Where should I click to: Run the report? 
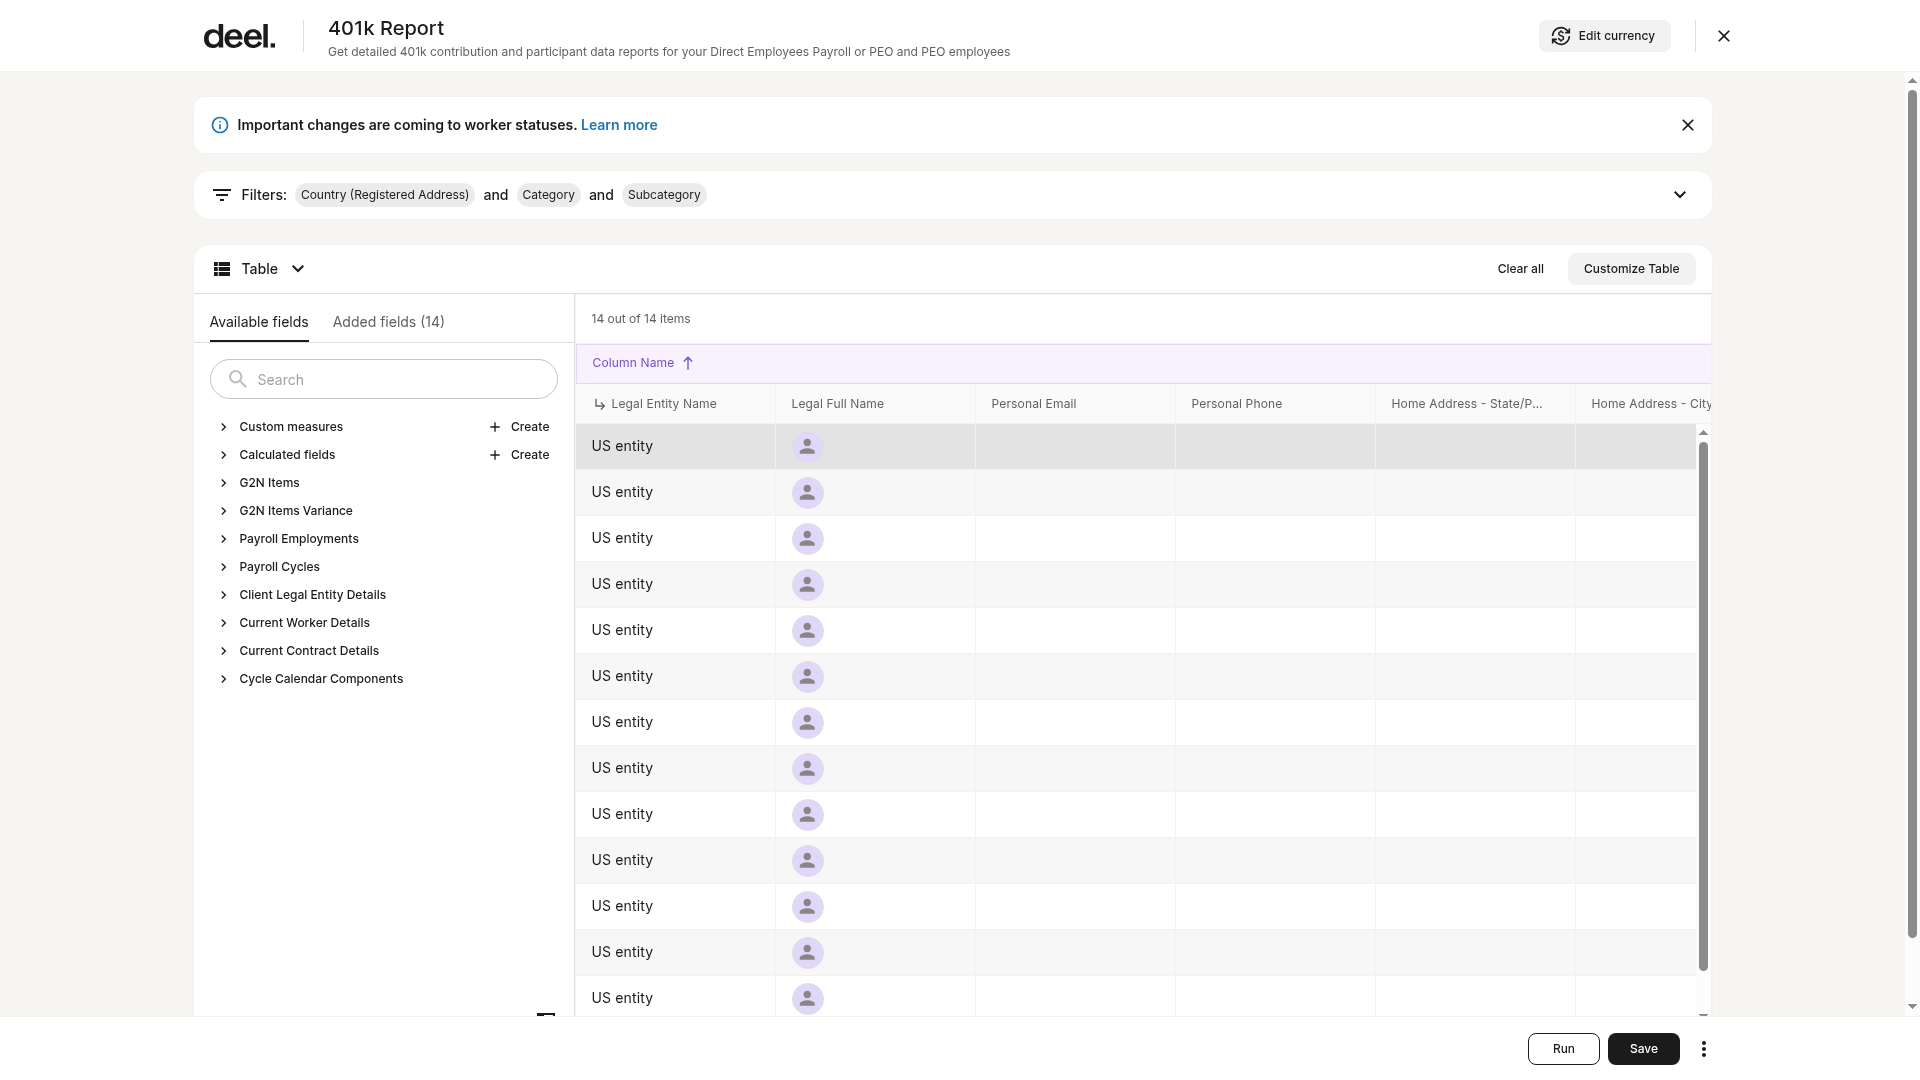(x=1564, y=1049)
